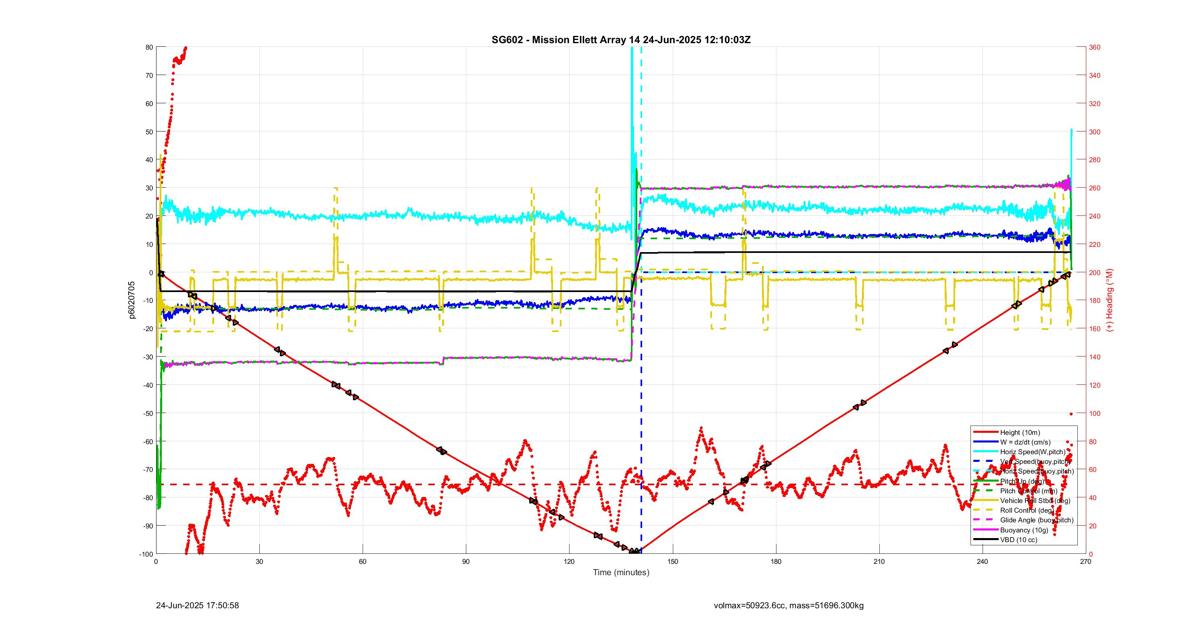This screenshot has height=622, width=1200.
Task: Click the legend entry 'Buoyancy (10g)'
Action: point(1024,530)
